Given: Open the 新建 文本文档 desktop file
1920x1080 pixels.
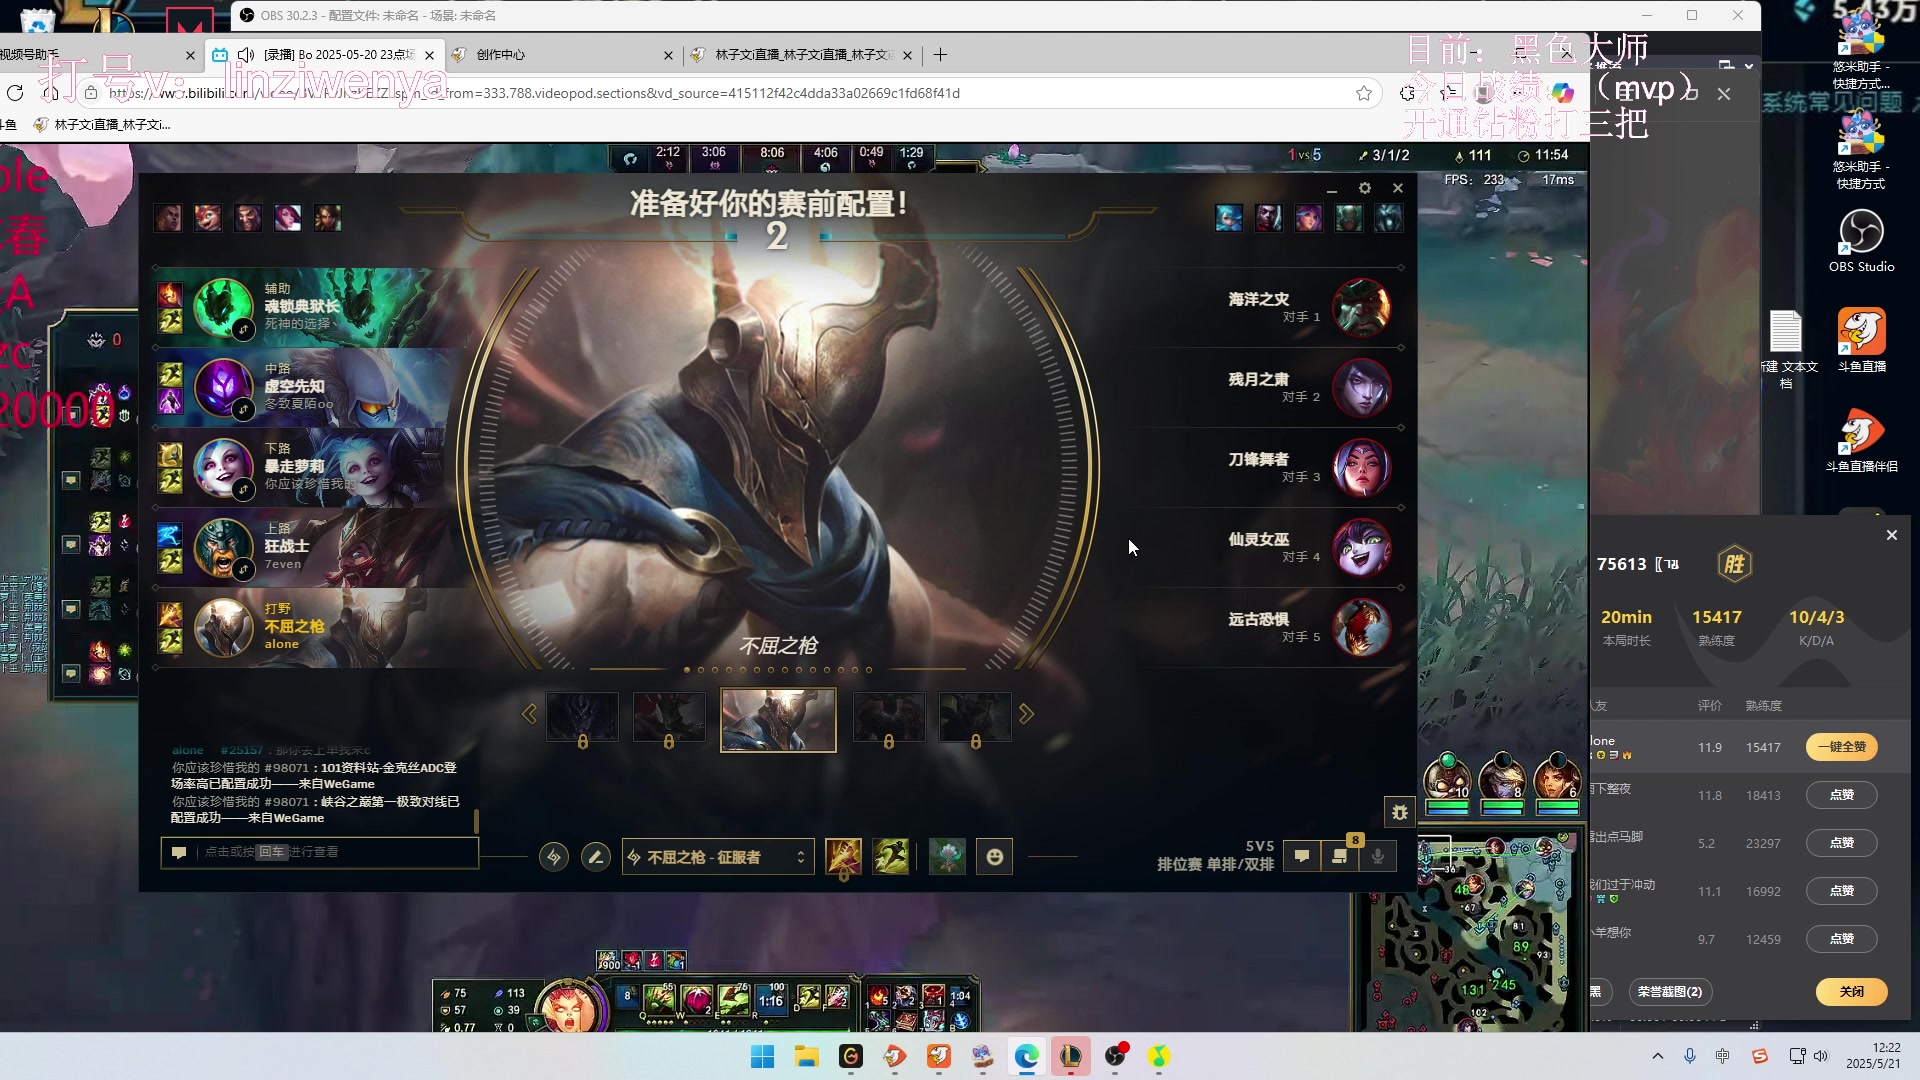Looking at the screenshot, I should pyautogui.click(x=1787, y=350).
